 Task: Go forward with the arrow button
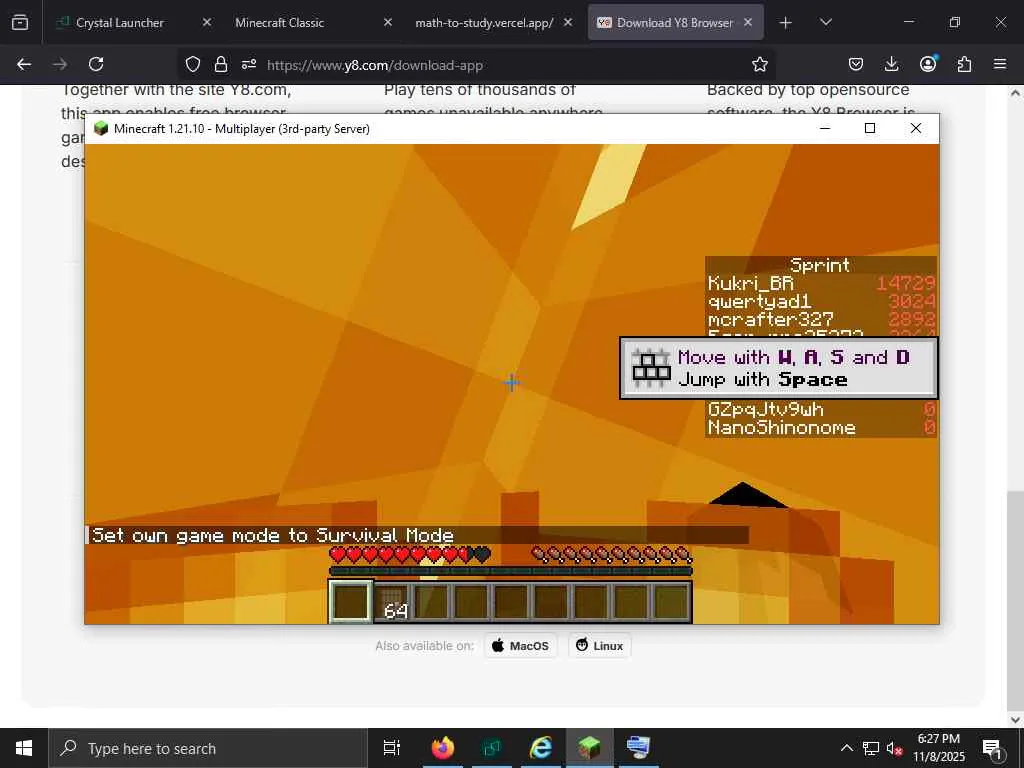click(60, 64)
